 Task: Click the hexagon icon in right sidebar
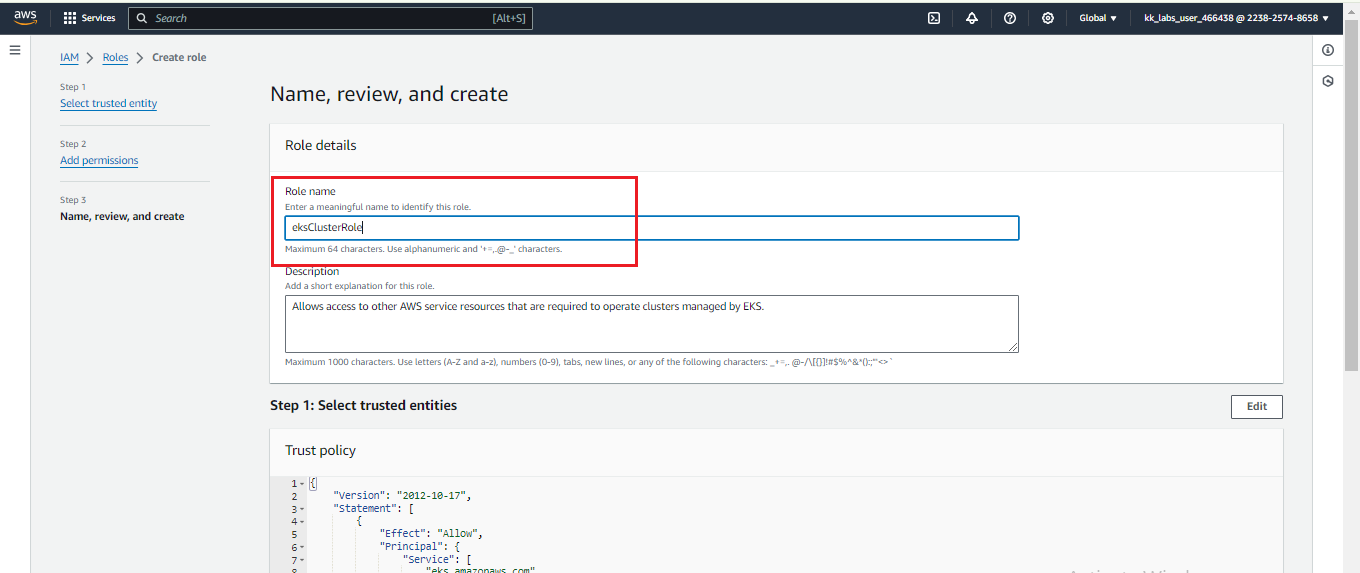coord(1328,81)
